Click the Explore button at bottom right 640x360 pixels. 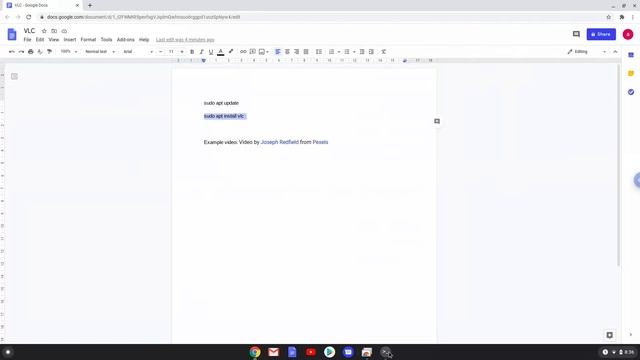[609, 335]
